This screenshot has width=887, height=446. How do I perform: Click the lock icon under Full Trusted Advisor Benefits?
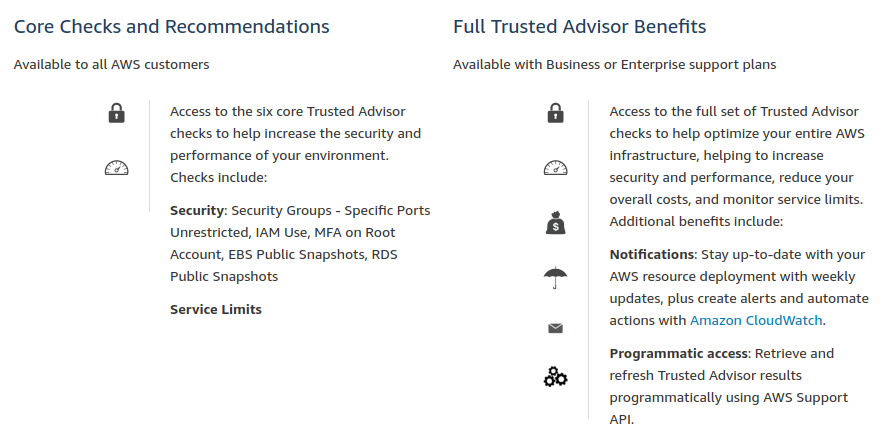pos(556,113)
